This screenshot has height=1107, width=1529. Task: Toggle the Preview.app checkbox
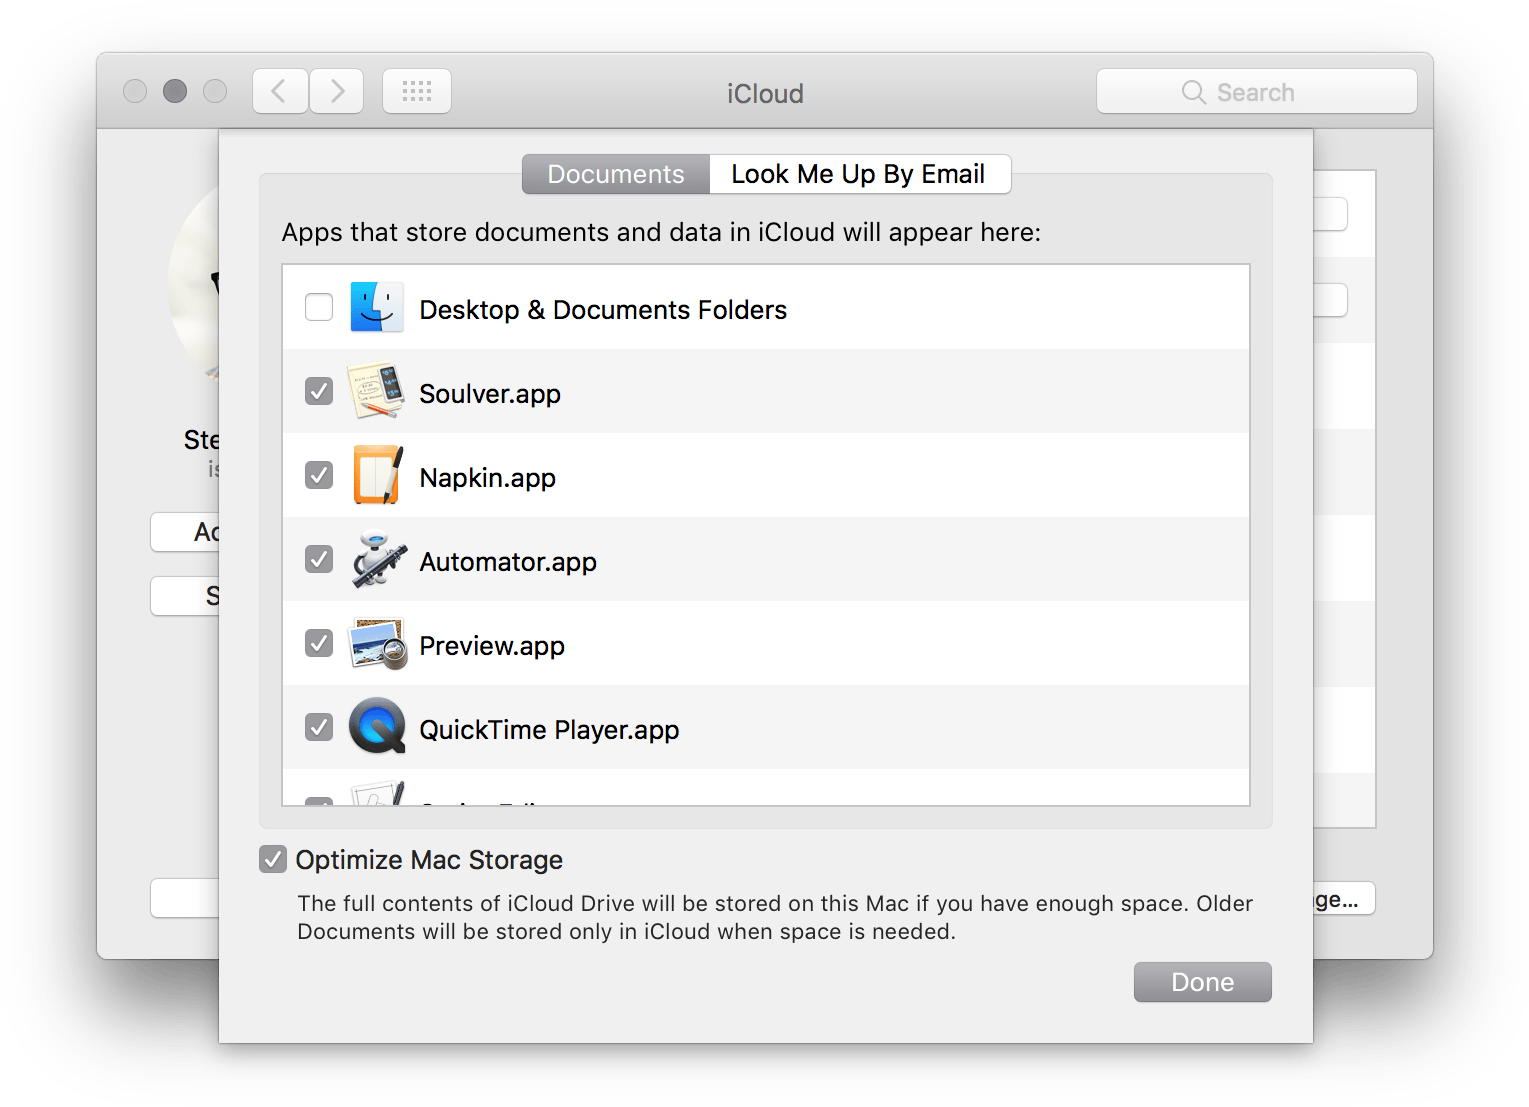point(319,643)
